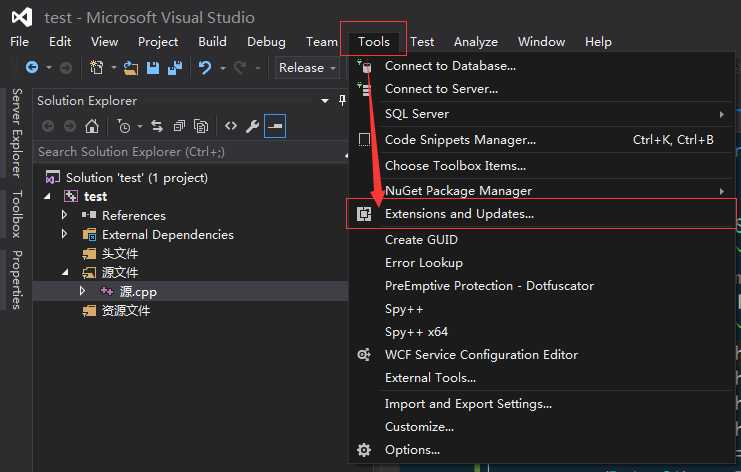The height and width of the screenshot is (472, 741).
Task: Pin the Solution Explorer panel
Action: click(342, 100)
